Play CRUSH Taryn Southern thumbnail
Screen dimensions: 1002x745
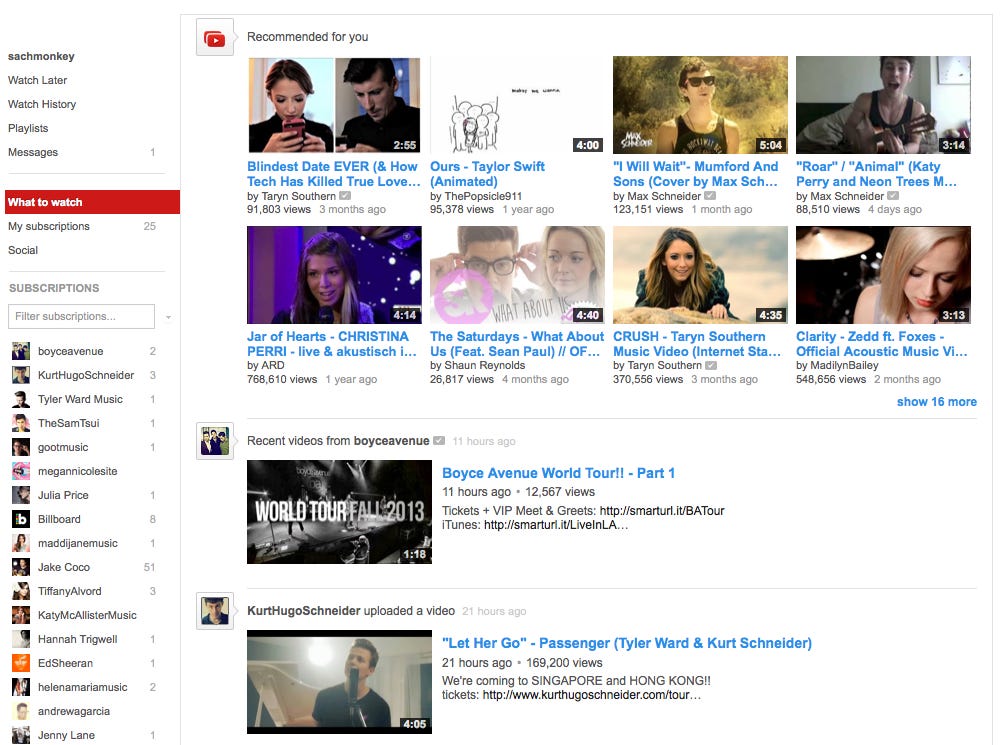click(x=700, y=275)
